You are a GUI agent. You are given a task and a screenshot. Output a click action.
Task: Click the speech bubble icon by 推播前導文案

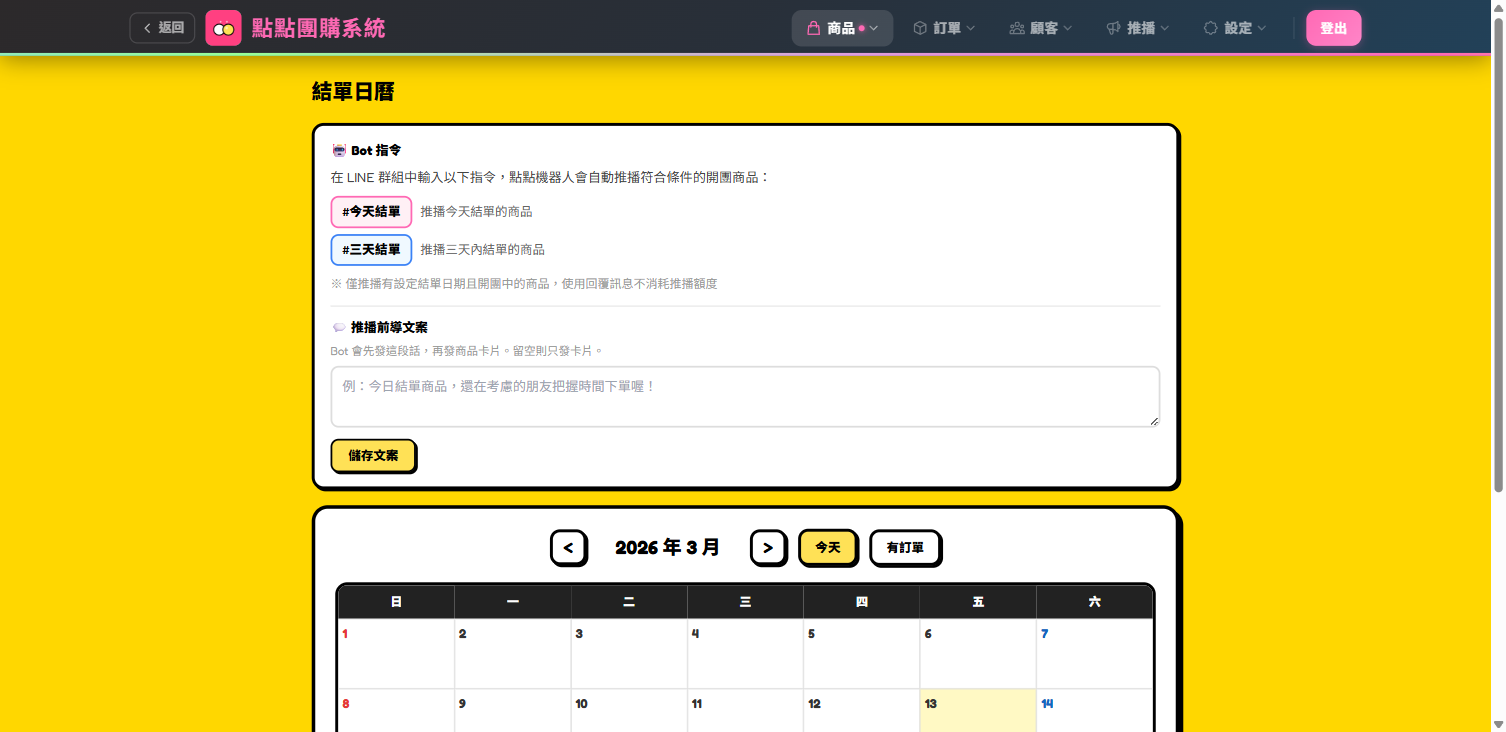click(339, 328)
